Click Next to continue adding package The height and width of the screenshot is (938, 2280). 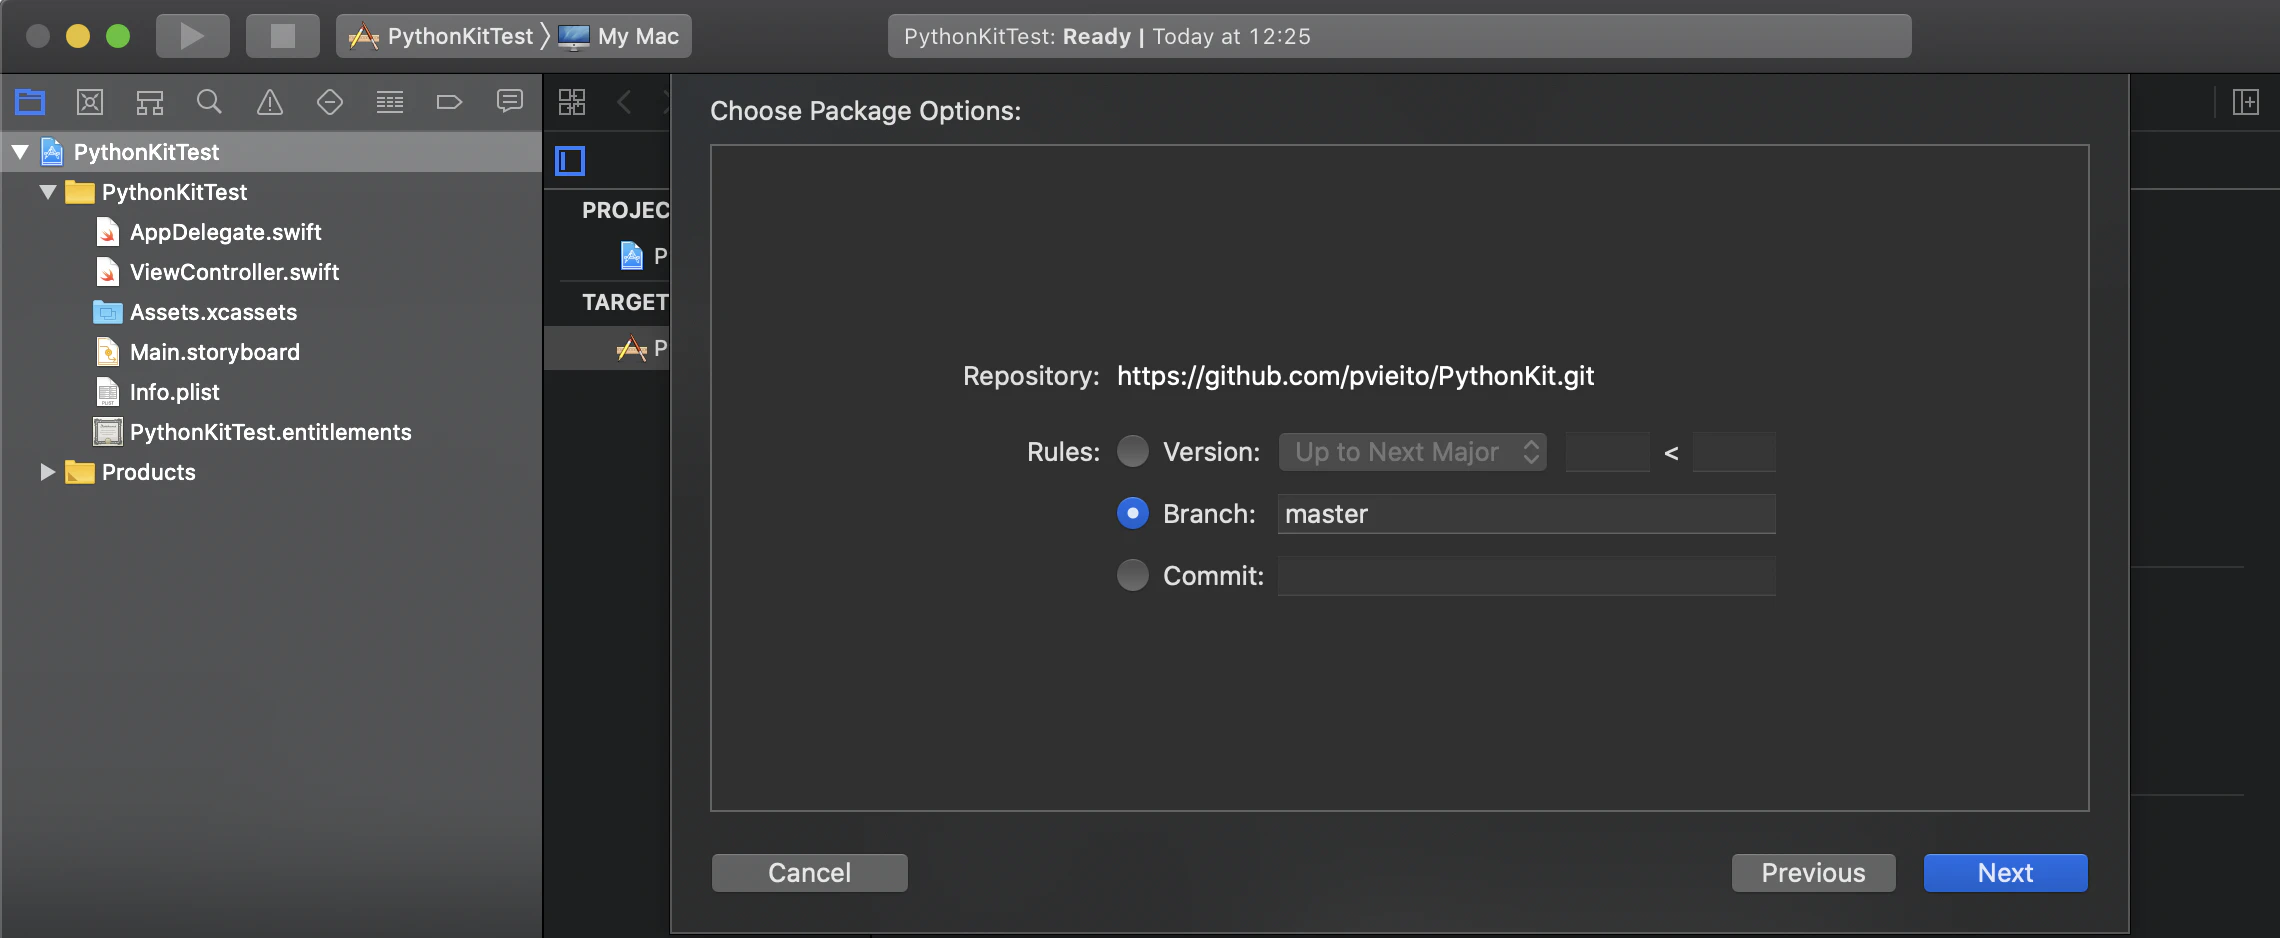point(2006,873)
